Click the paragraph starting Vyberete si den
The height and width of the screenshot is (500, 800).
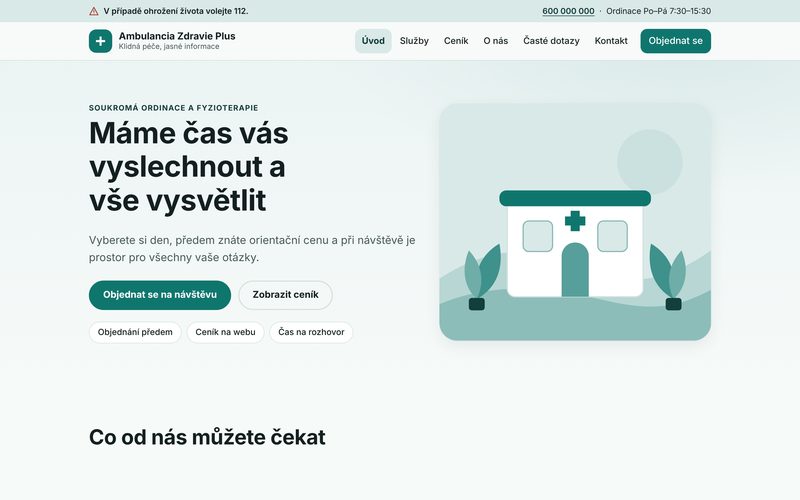pyautogui.click(x=252, y=248)
